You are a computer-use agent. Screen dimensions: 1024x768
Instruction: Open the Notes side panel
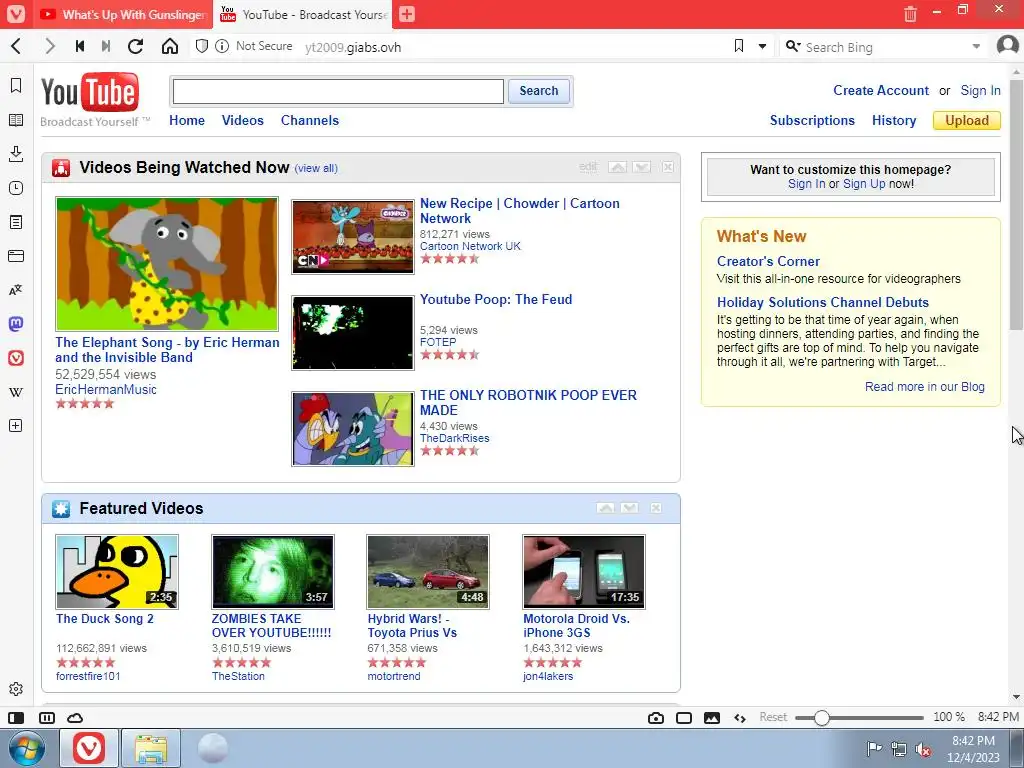click(16, 222)
